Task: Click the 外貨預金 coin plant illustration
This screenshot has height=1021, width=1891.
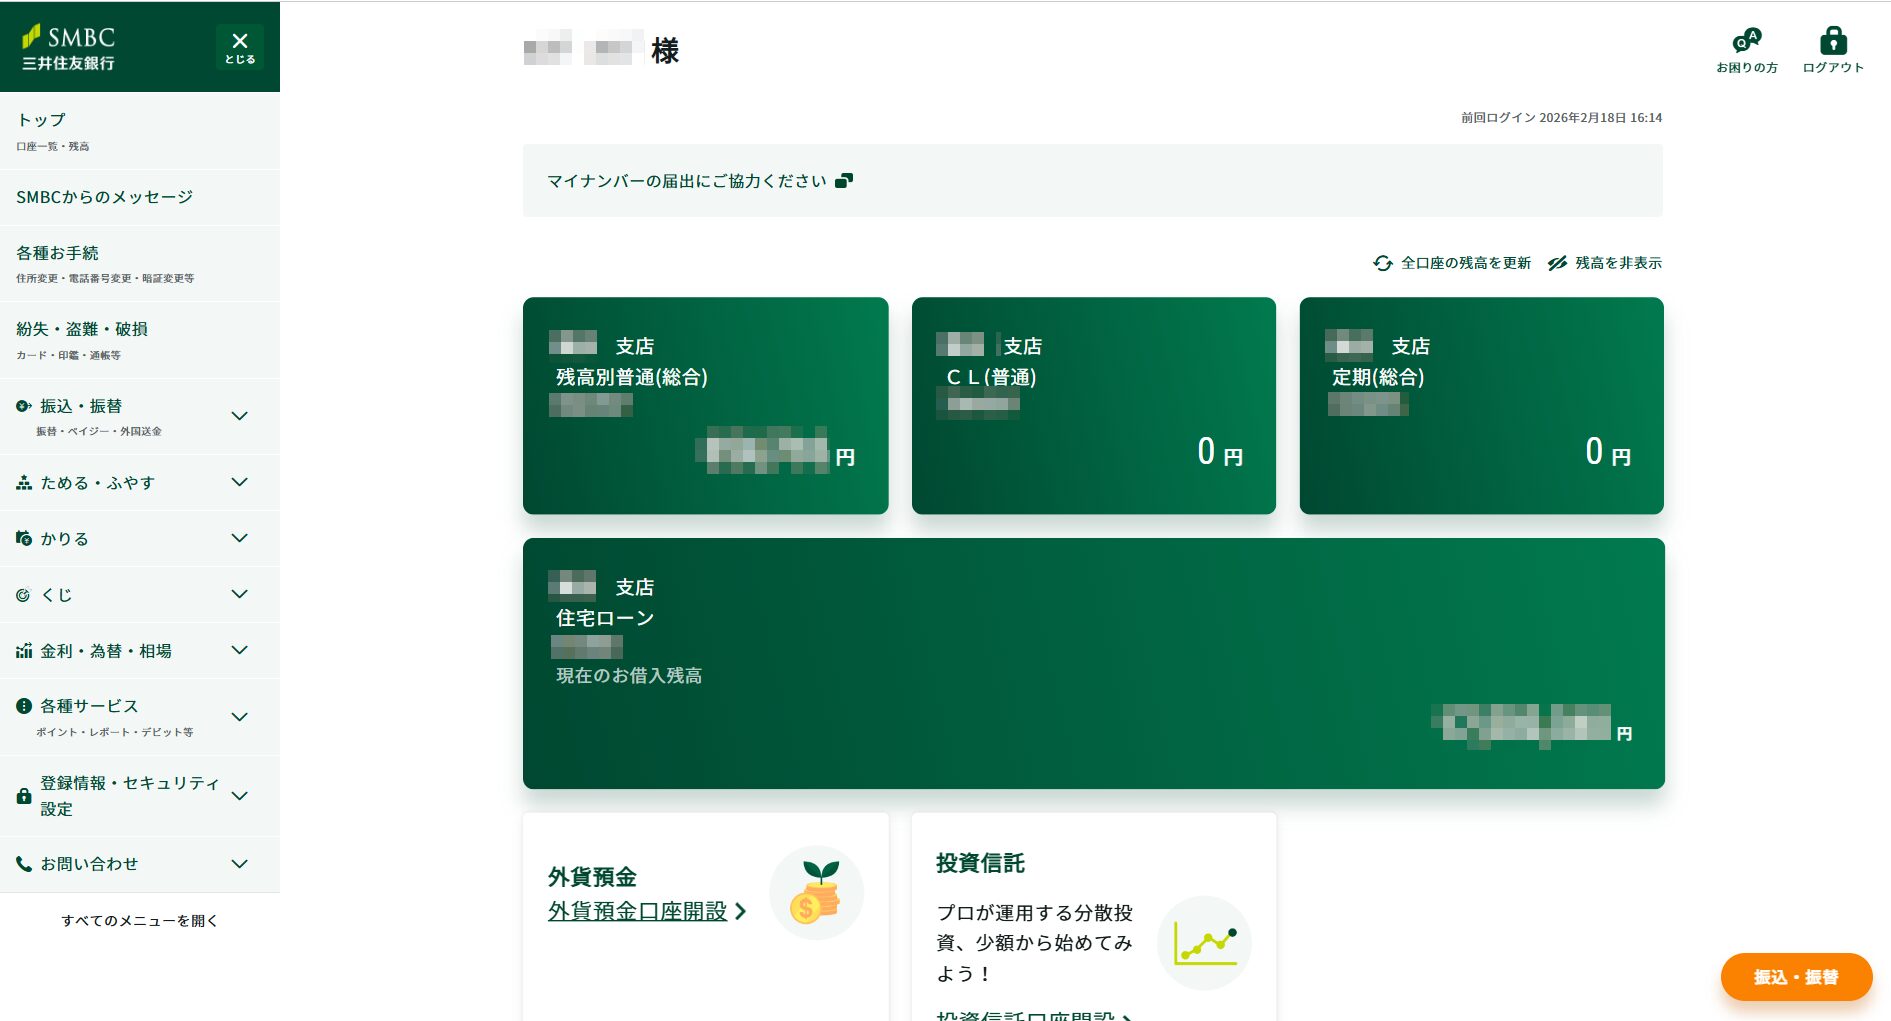Action: 816,893
